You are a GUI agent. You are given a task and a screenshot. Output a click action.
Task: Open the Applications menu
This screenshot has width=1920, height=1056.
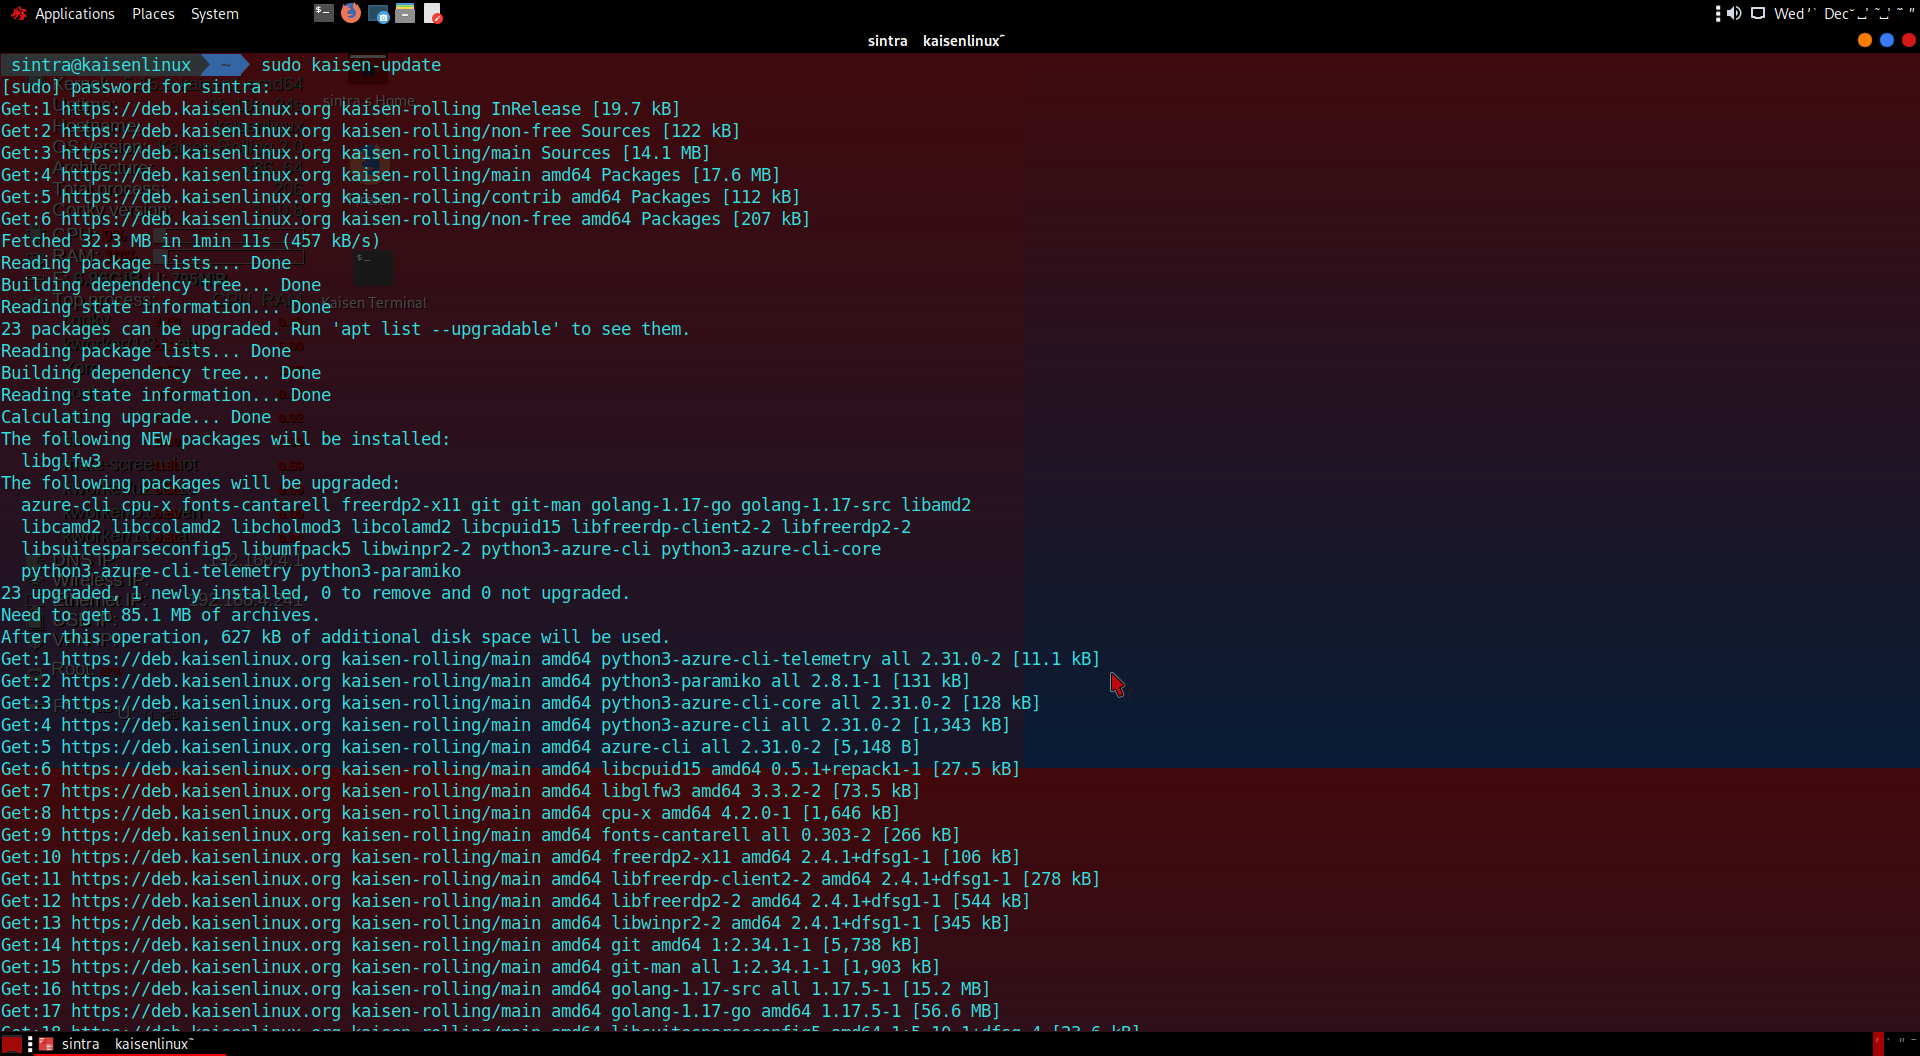74,14
